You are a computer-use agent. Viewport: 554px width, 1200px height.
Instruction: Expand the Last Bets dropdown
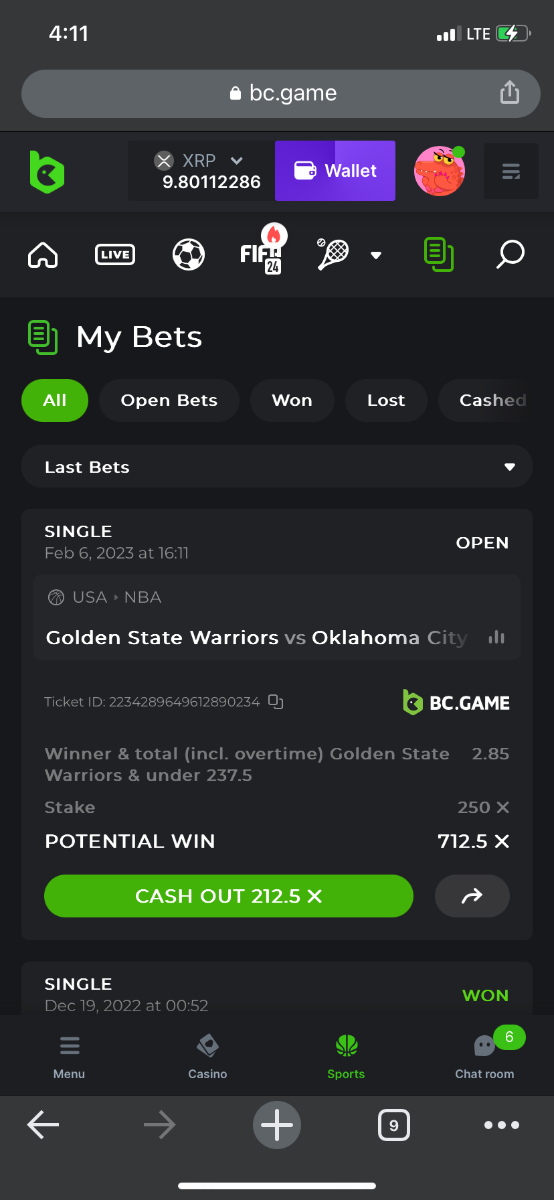[277, 467]
